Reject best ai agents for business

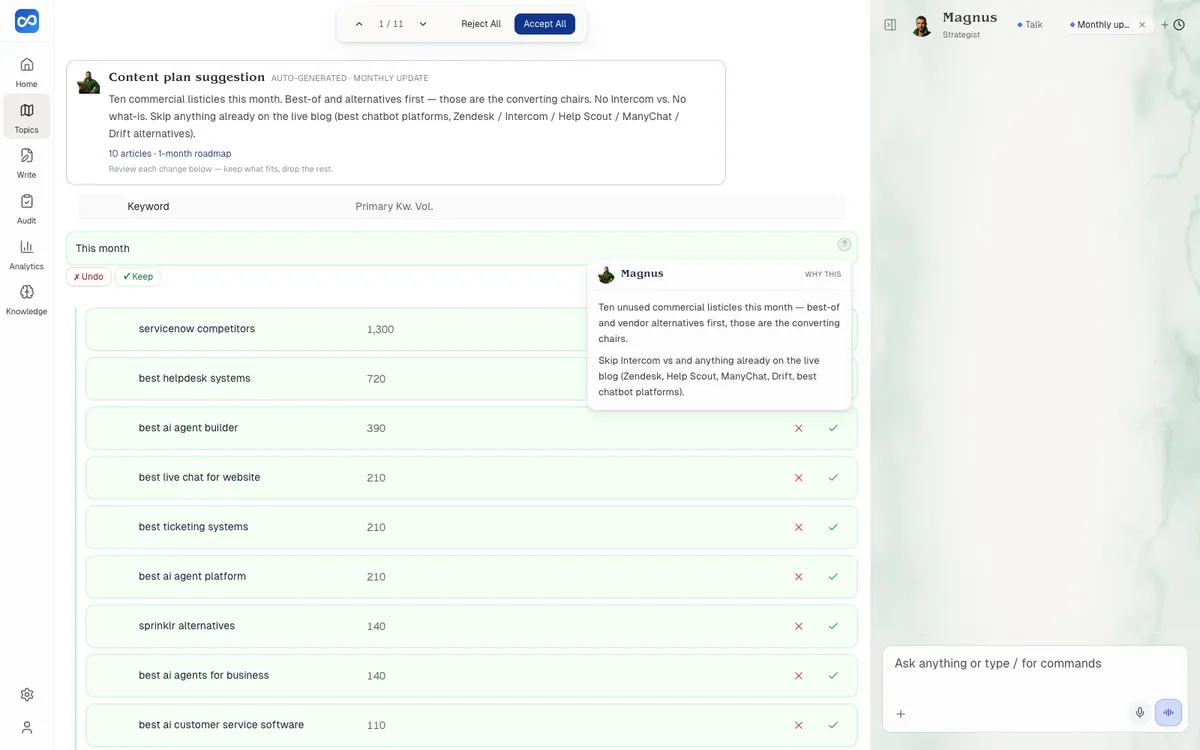798,676
